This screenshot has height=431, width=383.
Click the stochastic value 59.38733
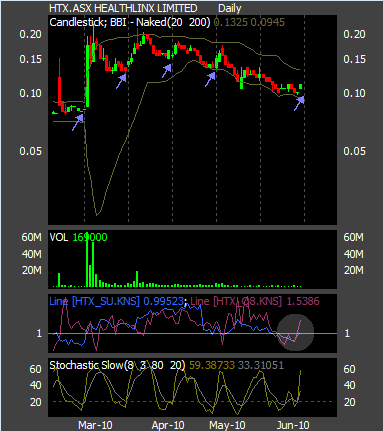coord(212,365)
